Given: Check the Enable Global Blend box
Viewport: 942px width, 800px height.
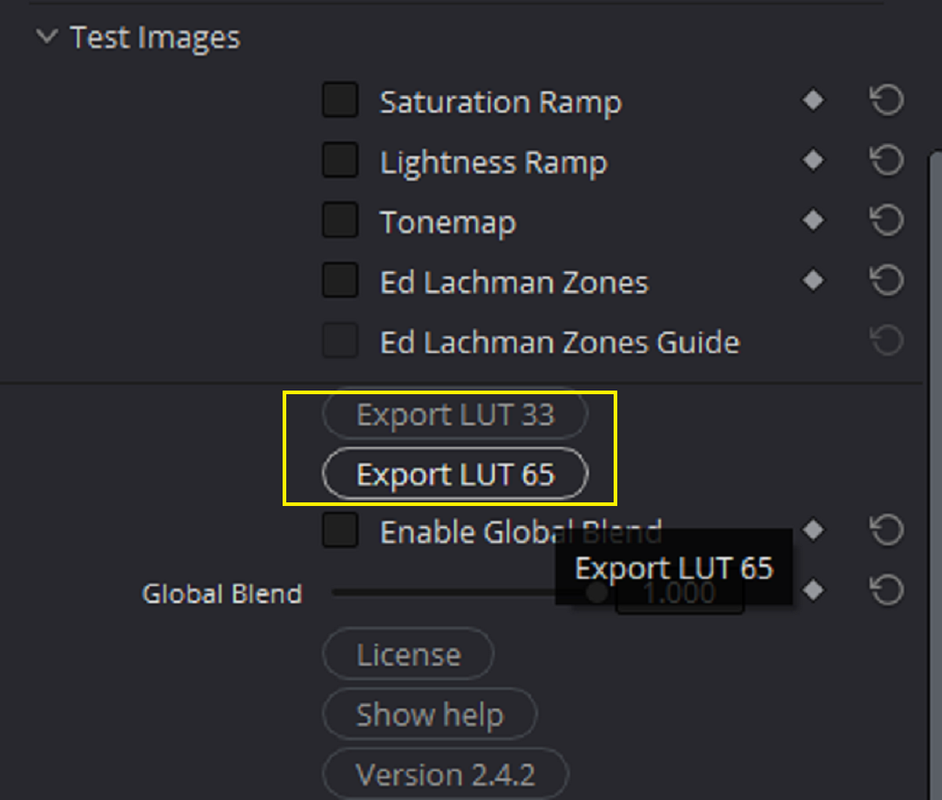Looking at the screenshot, I should coord(340,530).
